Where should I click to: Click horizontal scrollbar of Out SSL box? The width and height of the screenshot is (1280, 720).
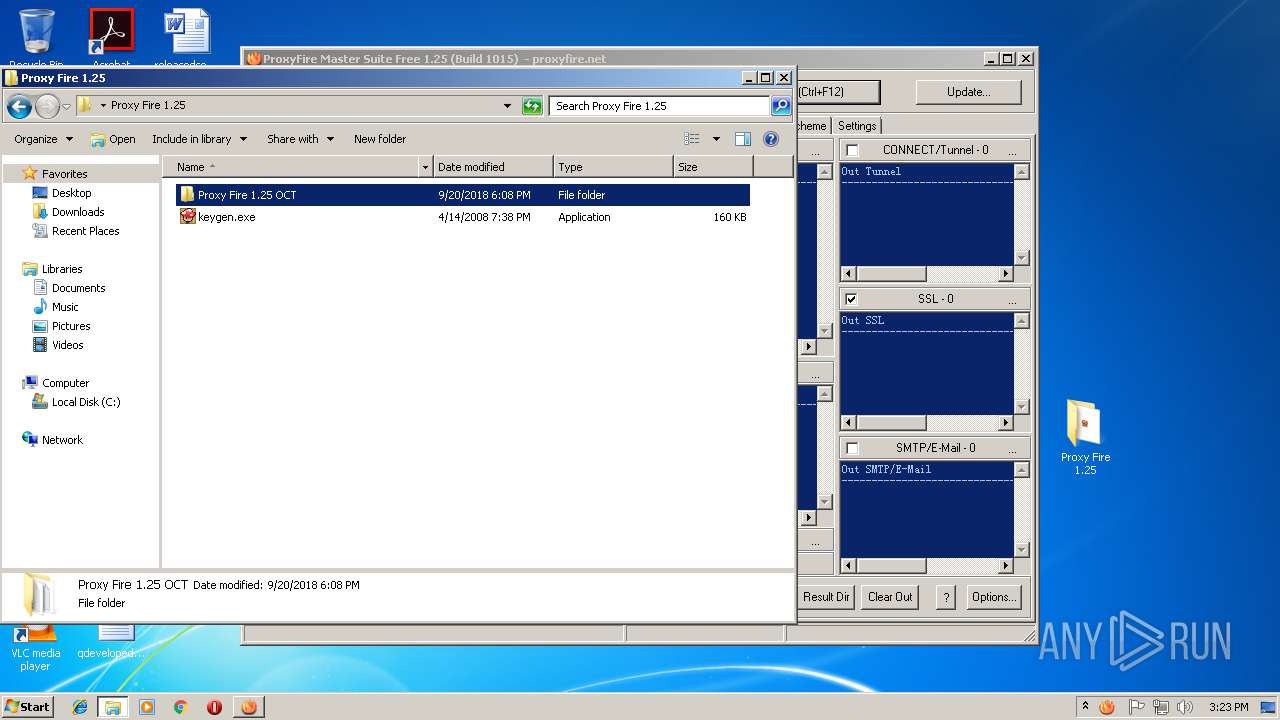point(927,422)
